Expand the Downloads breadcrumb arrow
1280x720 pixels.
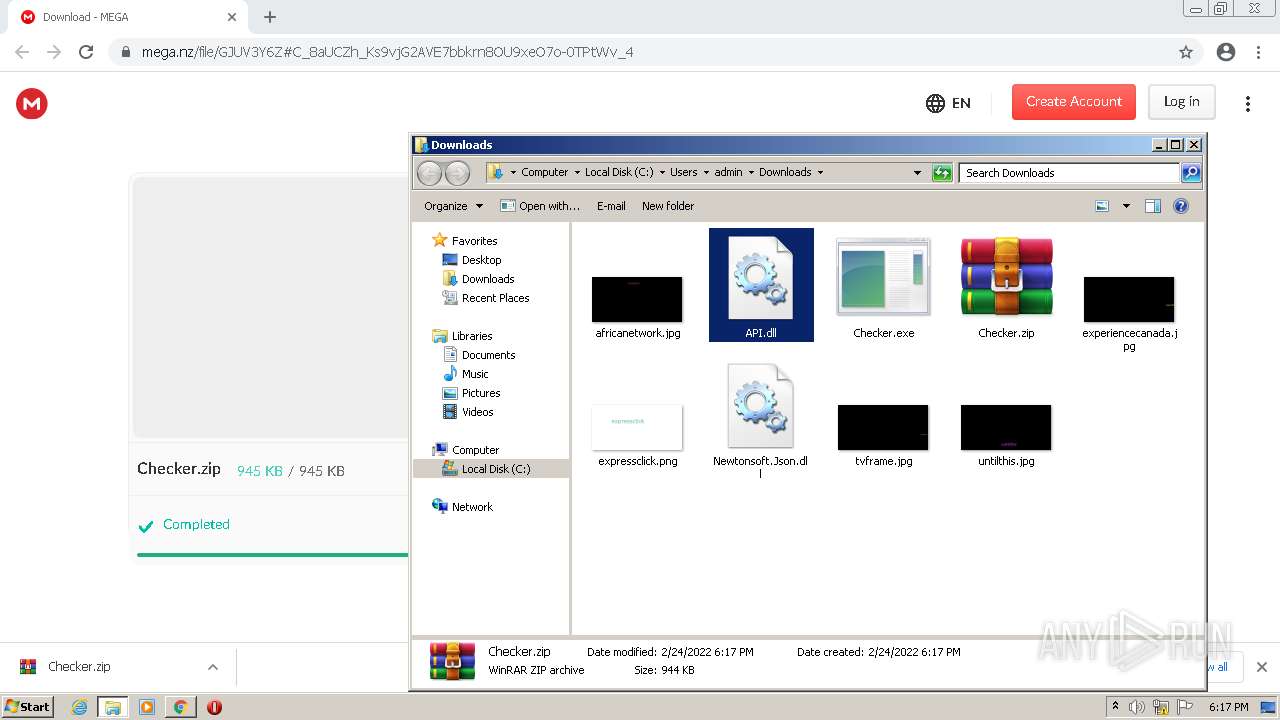click(x=820, y=173)
